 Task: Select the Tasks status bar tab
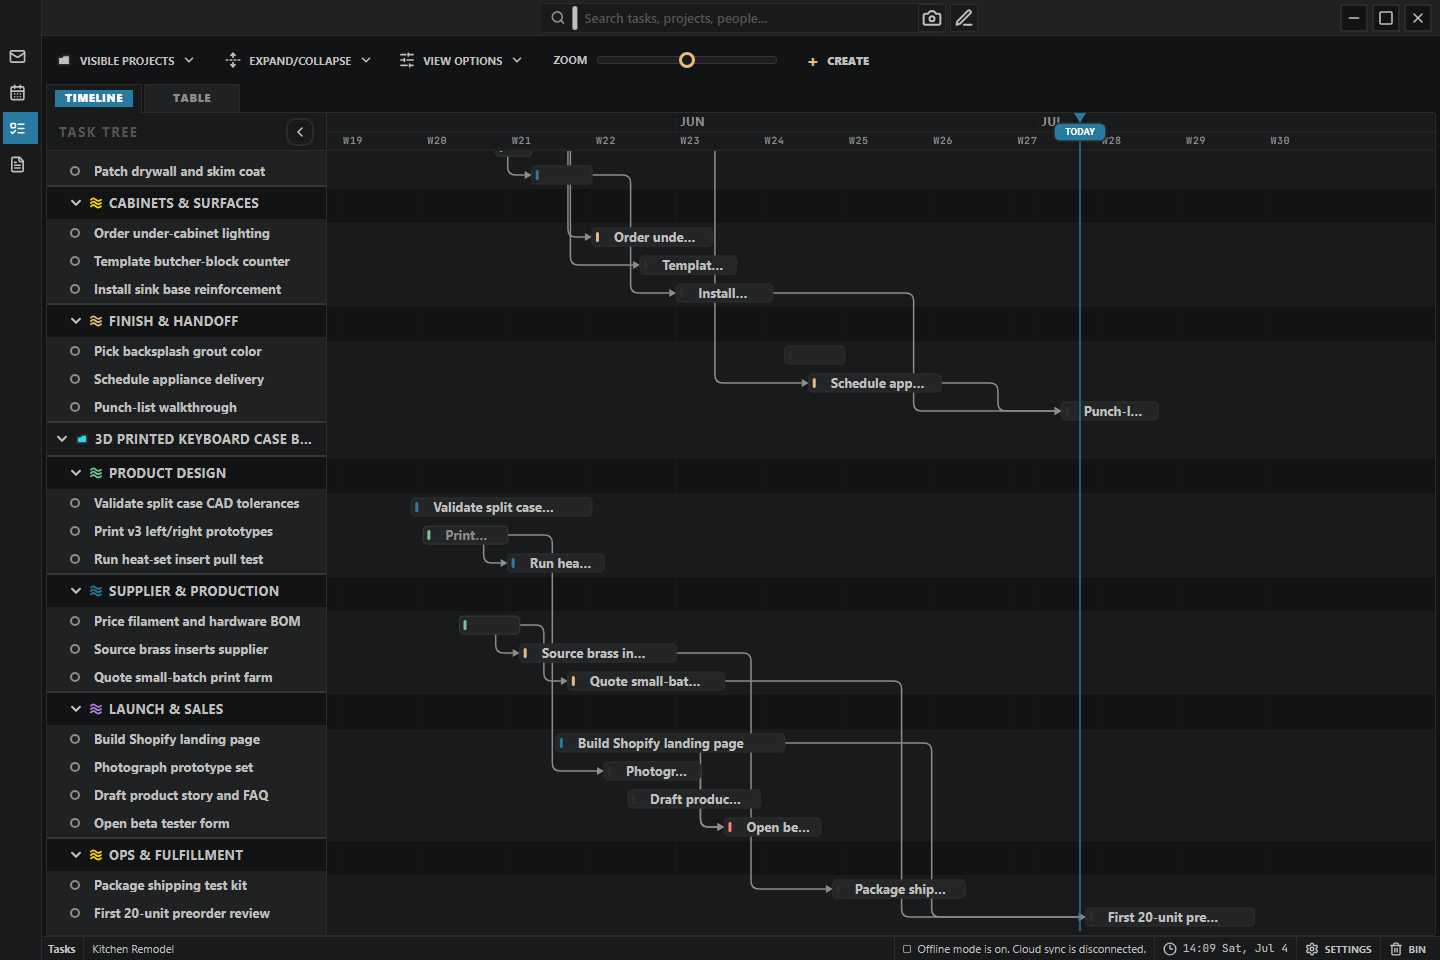(62, 949)
